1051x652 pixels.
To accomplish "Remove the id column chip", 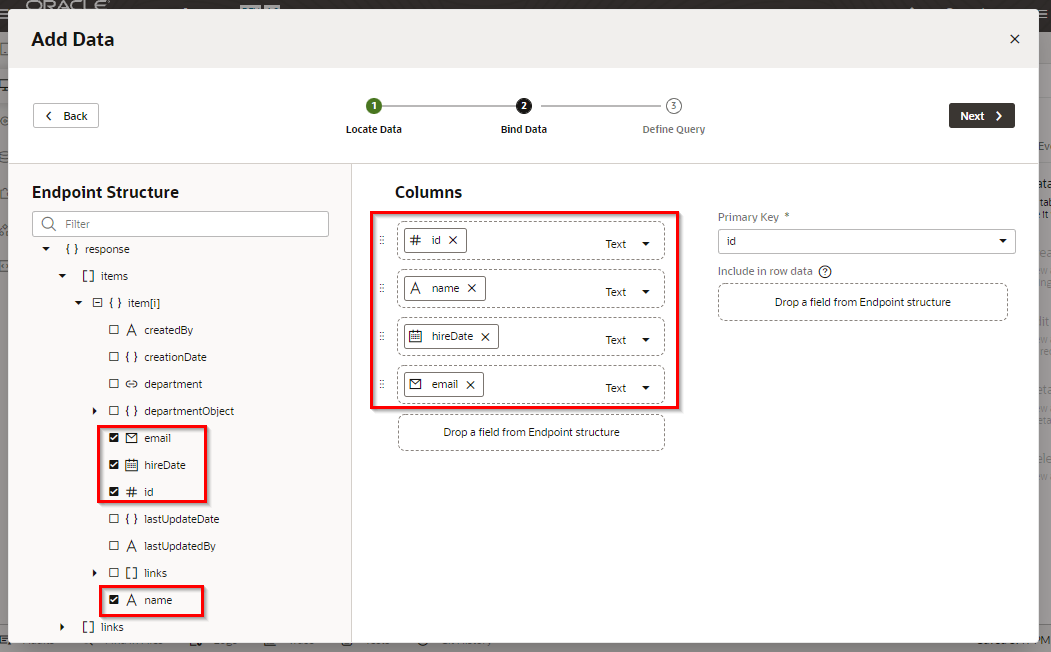I will click(x=453, y=240).
